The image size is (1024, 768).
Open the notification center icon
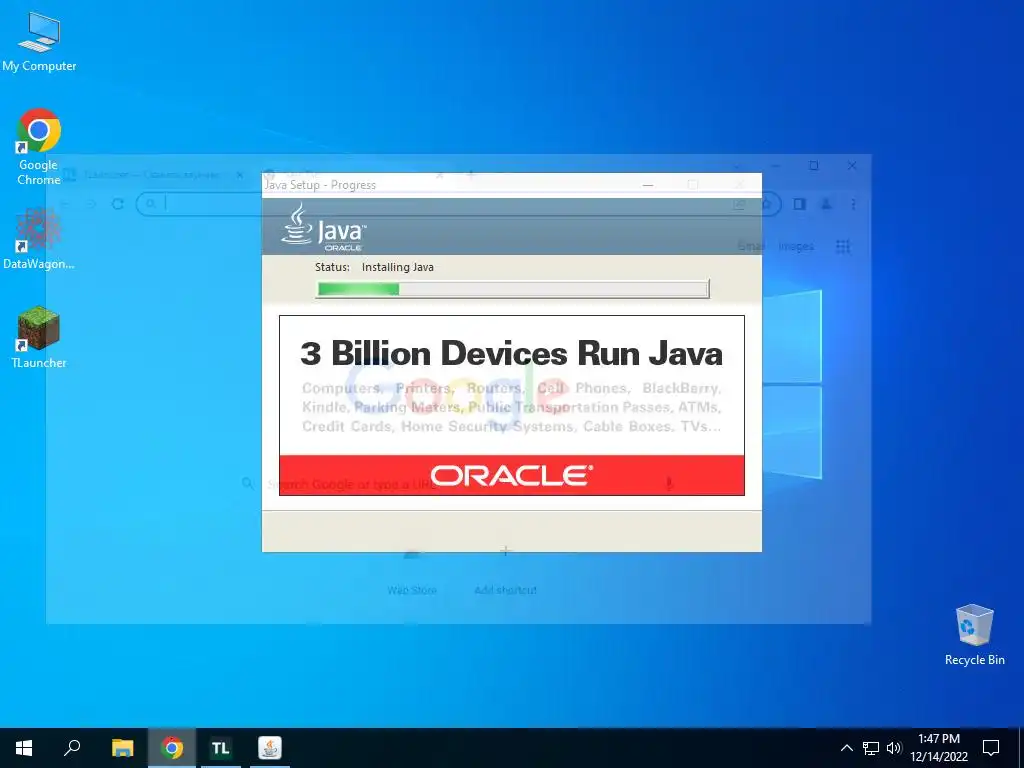tap(991, 748)
